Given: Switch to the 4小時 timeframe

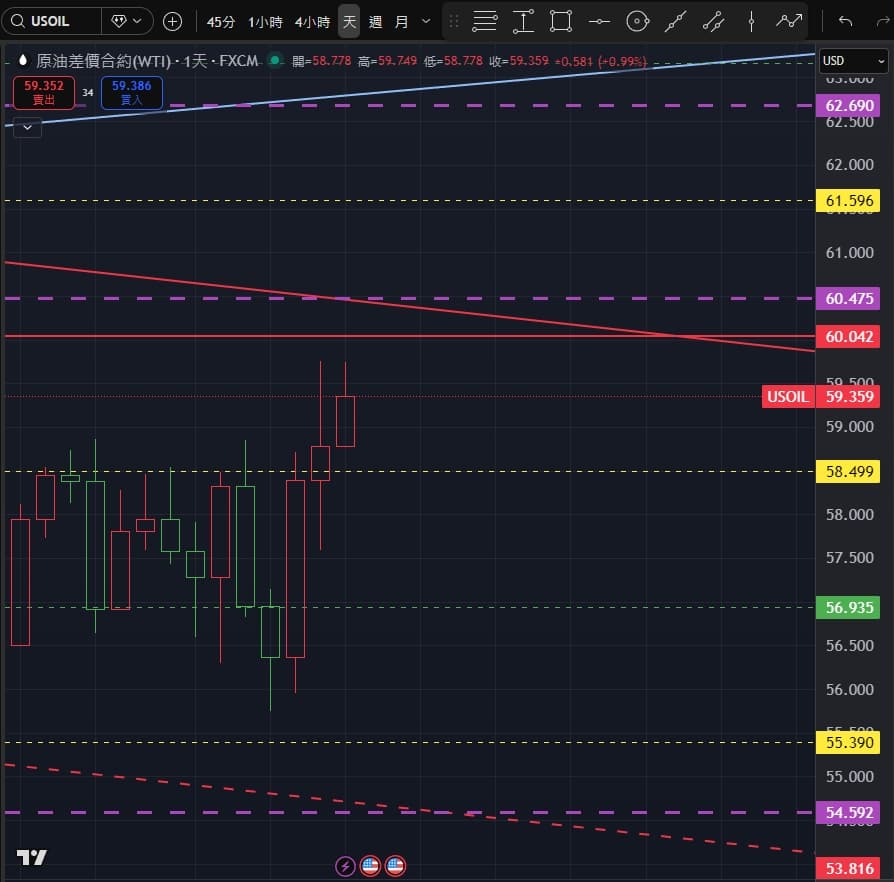Looking at the screenshot, I should click(x=312, y=20).
